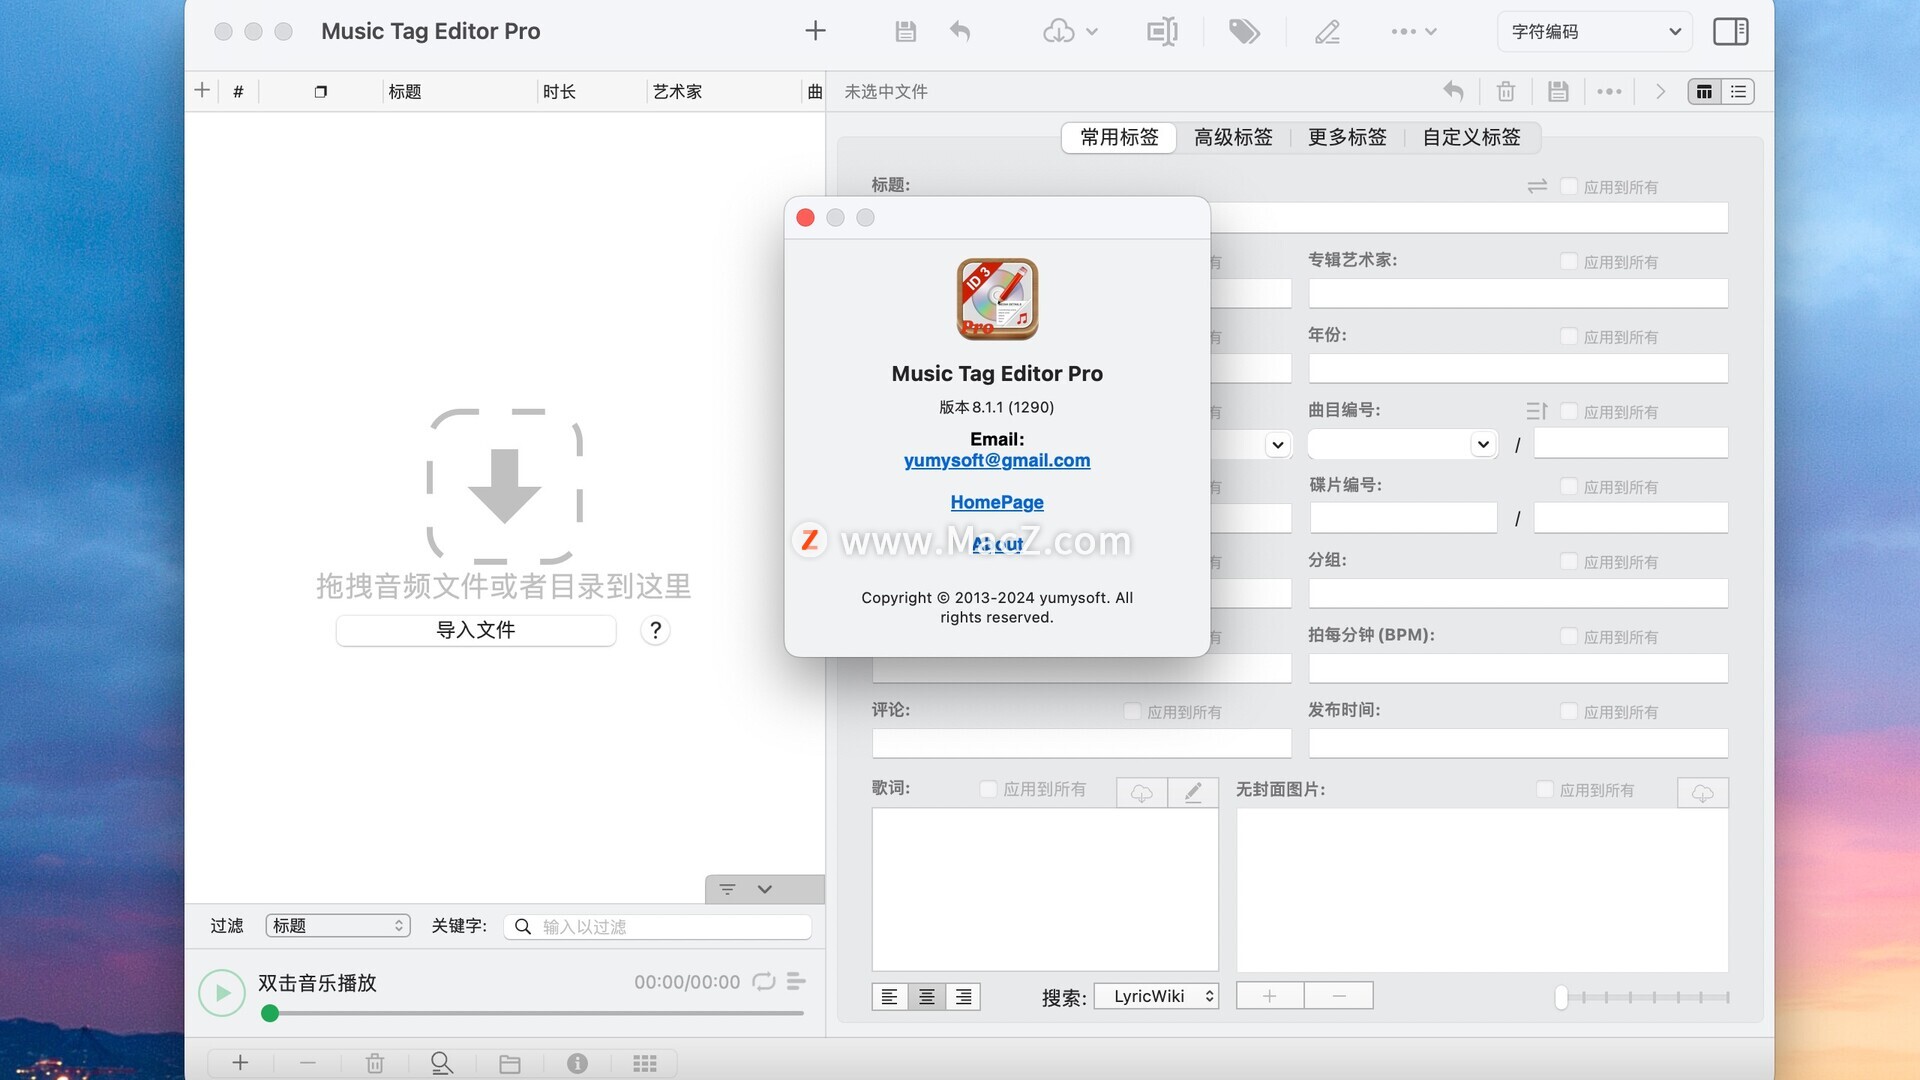Expand the filter options chevron above filter bar
The height and width of the screenshot is (1080, 1920).
765,889
